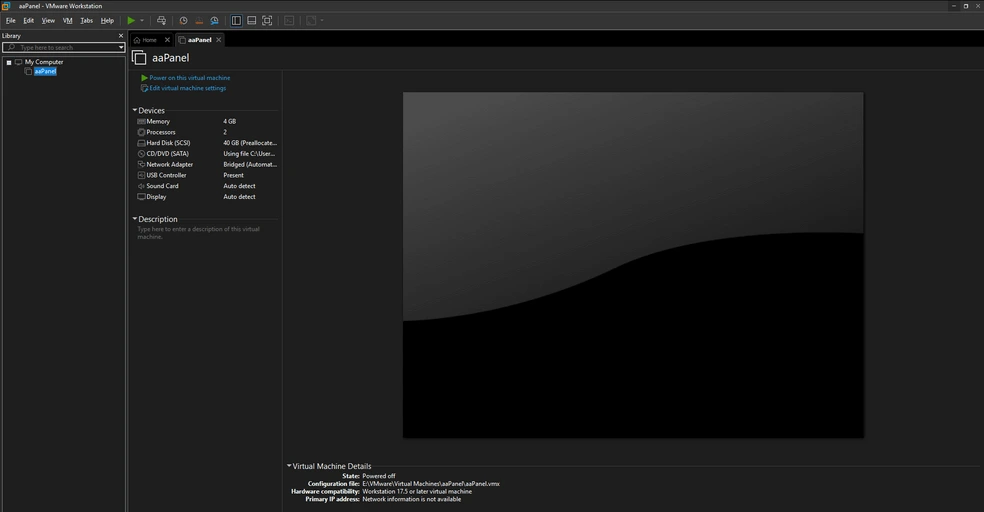The width and height of the screenshot is (984, 512).
Task: Click the console view toolbar icon
Action: pos(289,21)
